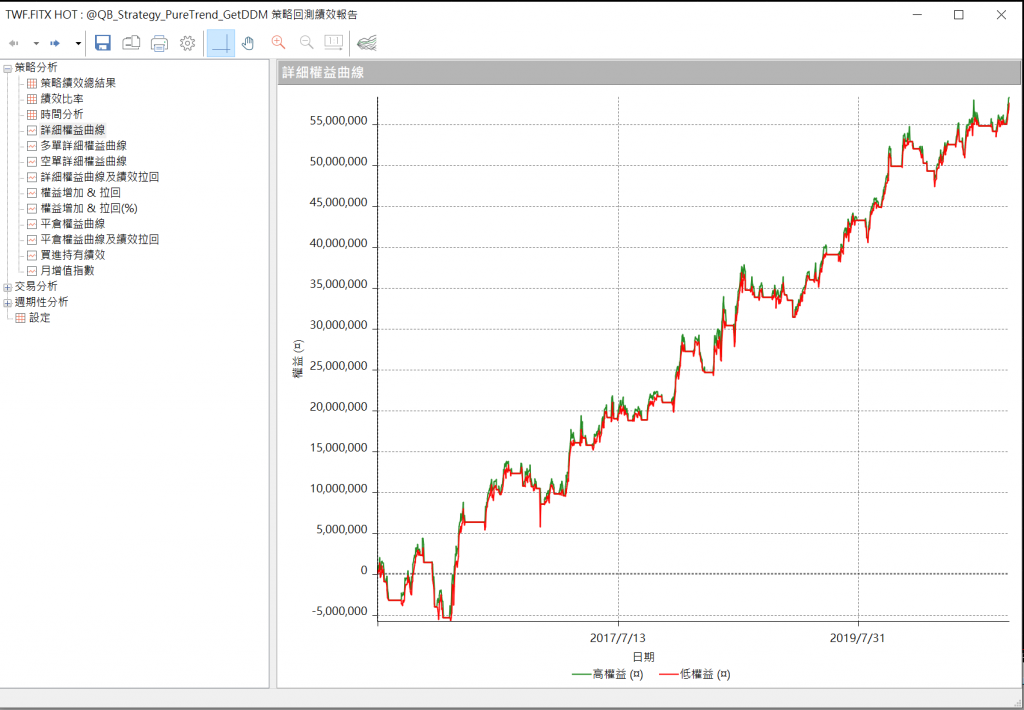Click the blue forward navigation arrow
The image size is (1024, 710).
click(x=56, y=44)
